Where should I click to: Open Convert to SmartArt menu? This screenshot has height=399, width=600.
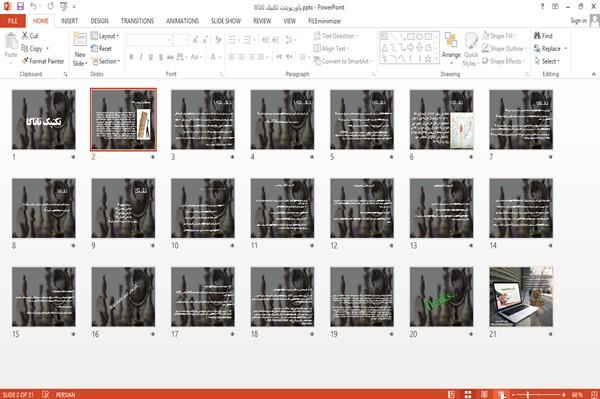click(x=343, y=61)
